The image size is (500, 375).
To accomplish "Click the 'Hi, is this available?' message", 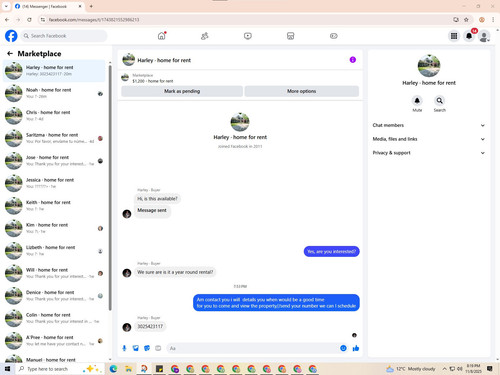I will pos(157,199).
